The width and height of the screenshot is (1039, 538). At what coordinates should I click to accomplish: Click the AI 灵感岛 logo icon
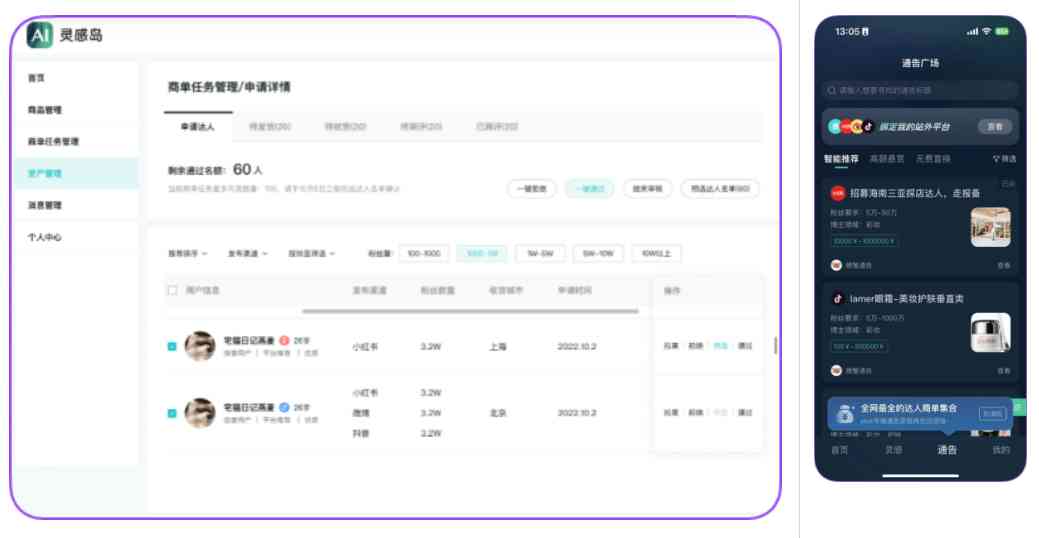tap(40, 35)
